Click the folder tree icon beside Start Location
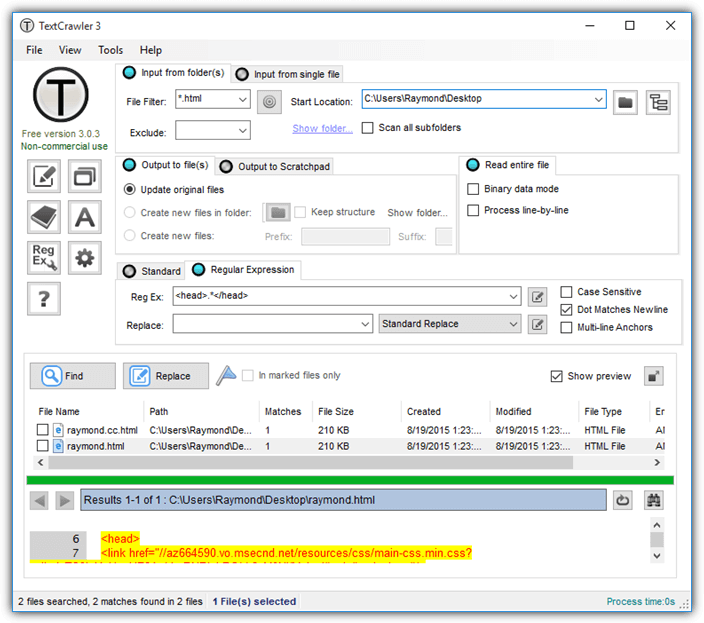This screenshot has width=704, height=623. 658,102
